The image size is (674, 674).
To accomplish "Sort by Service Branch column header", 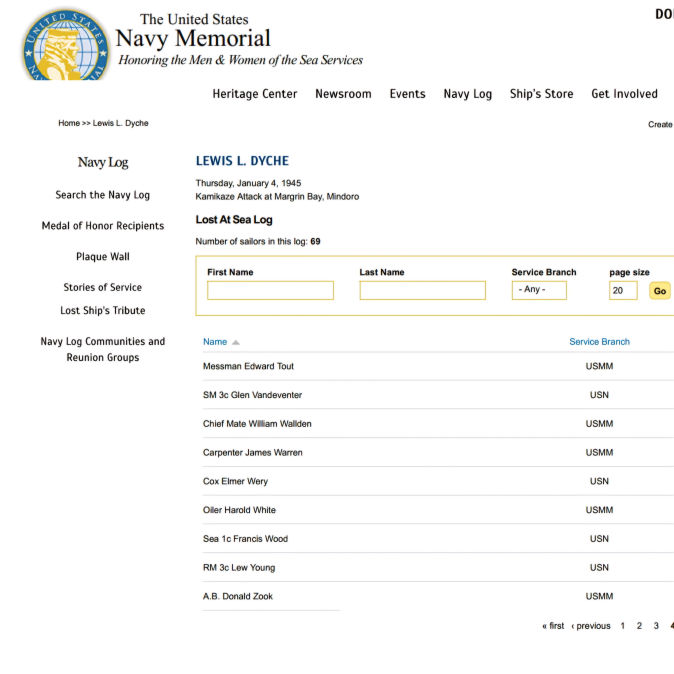I will pyautogui.click(x=599, y=342).
